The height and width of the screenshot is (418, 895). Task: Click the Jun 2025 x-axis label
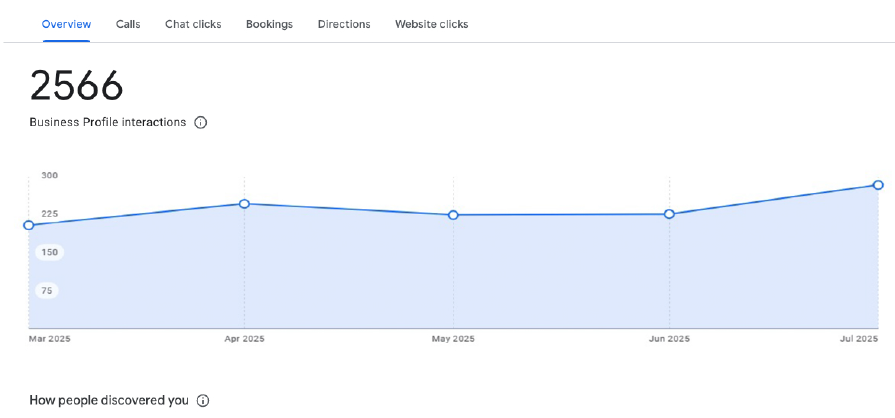[669, 339]
